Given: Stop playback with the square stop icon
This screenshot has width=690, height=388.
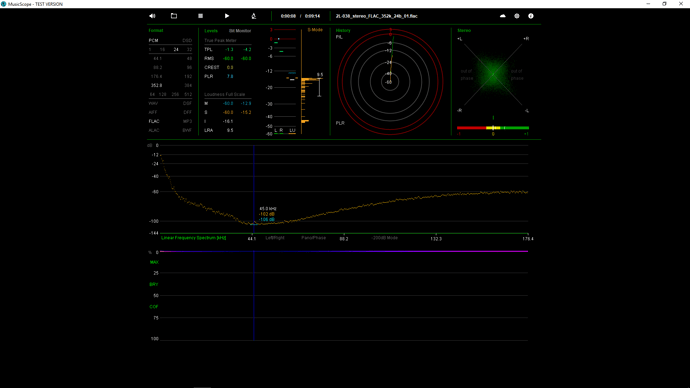Looking at the screenshot, I should tap(200, 16).
